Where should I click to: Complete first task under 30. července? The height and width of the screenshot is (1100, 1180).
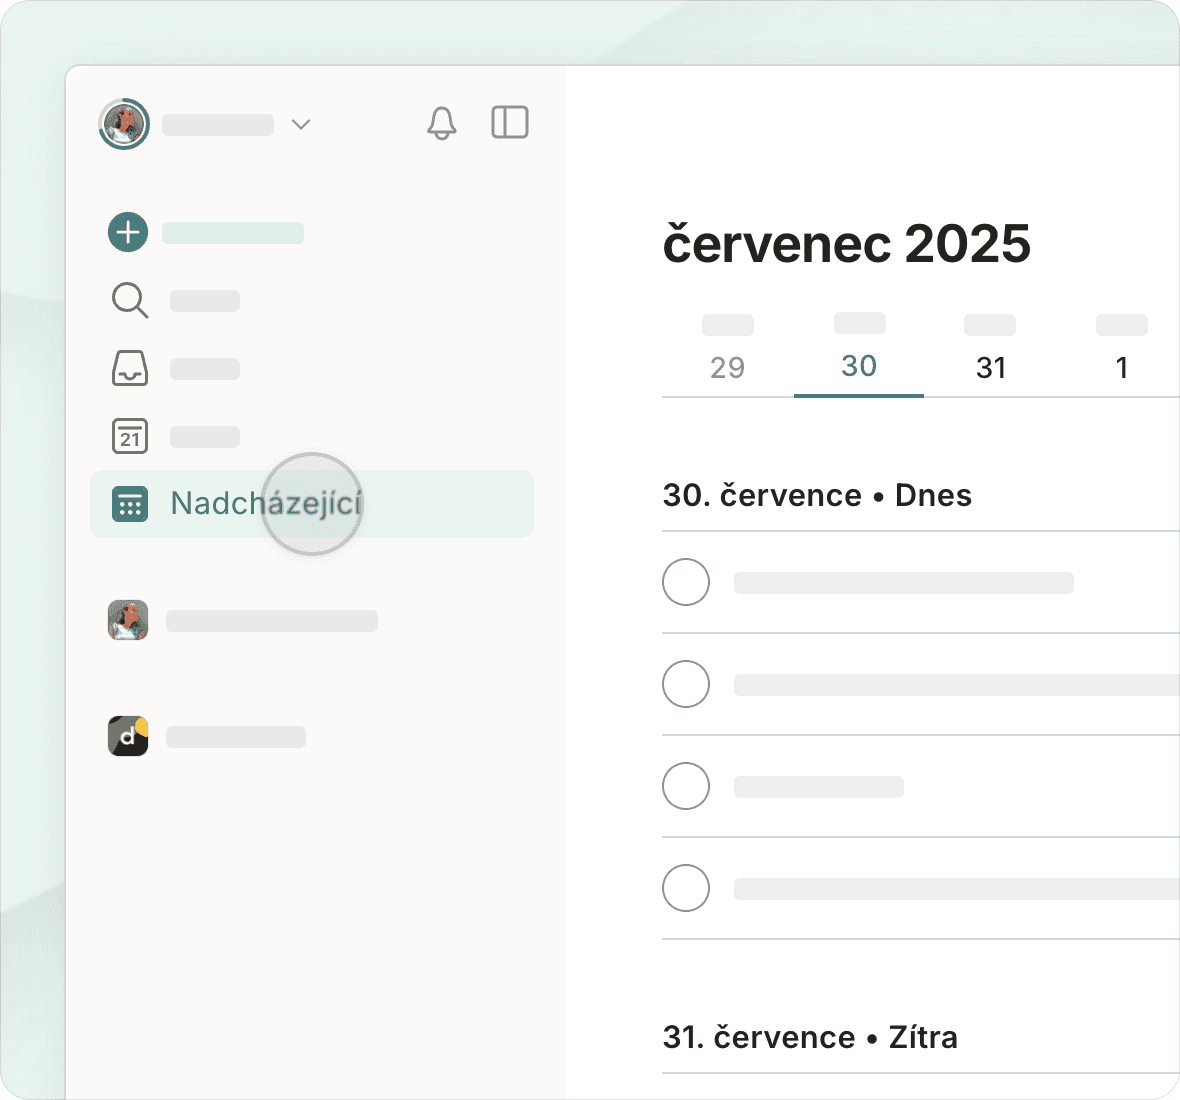point(686,582)
